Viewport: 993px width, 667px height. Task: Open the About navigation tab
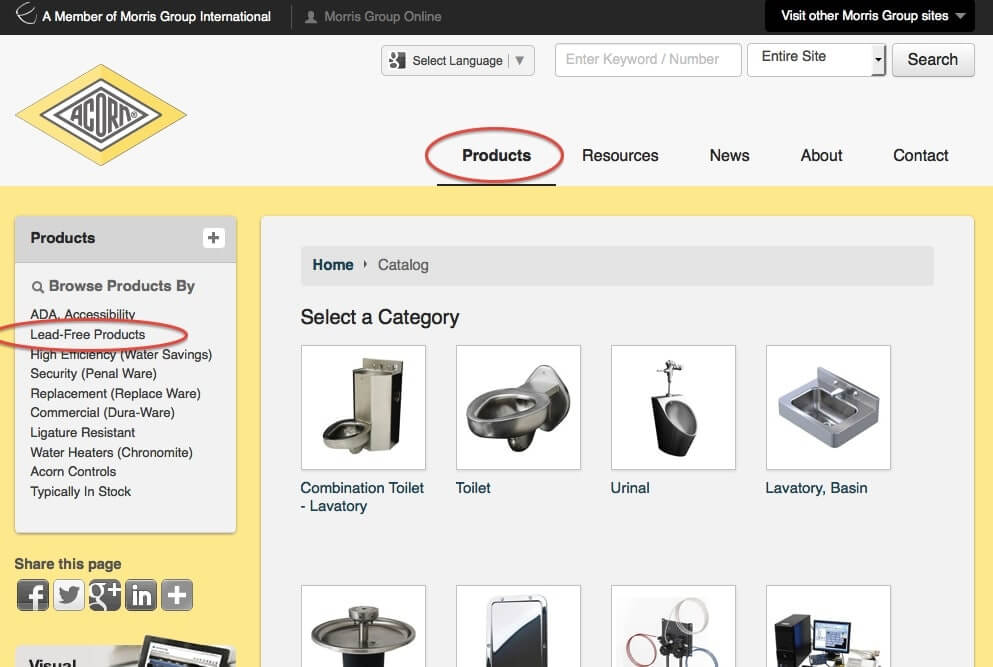(x=821, y=155)
